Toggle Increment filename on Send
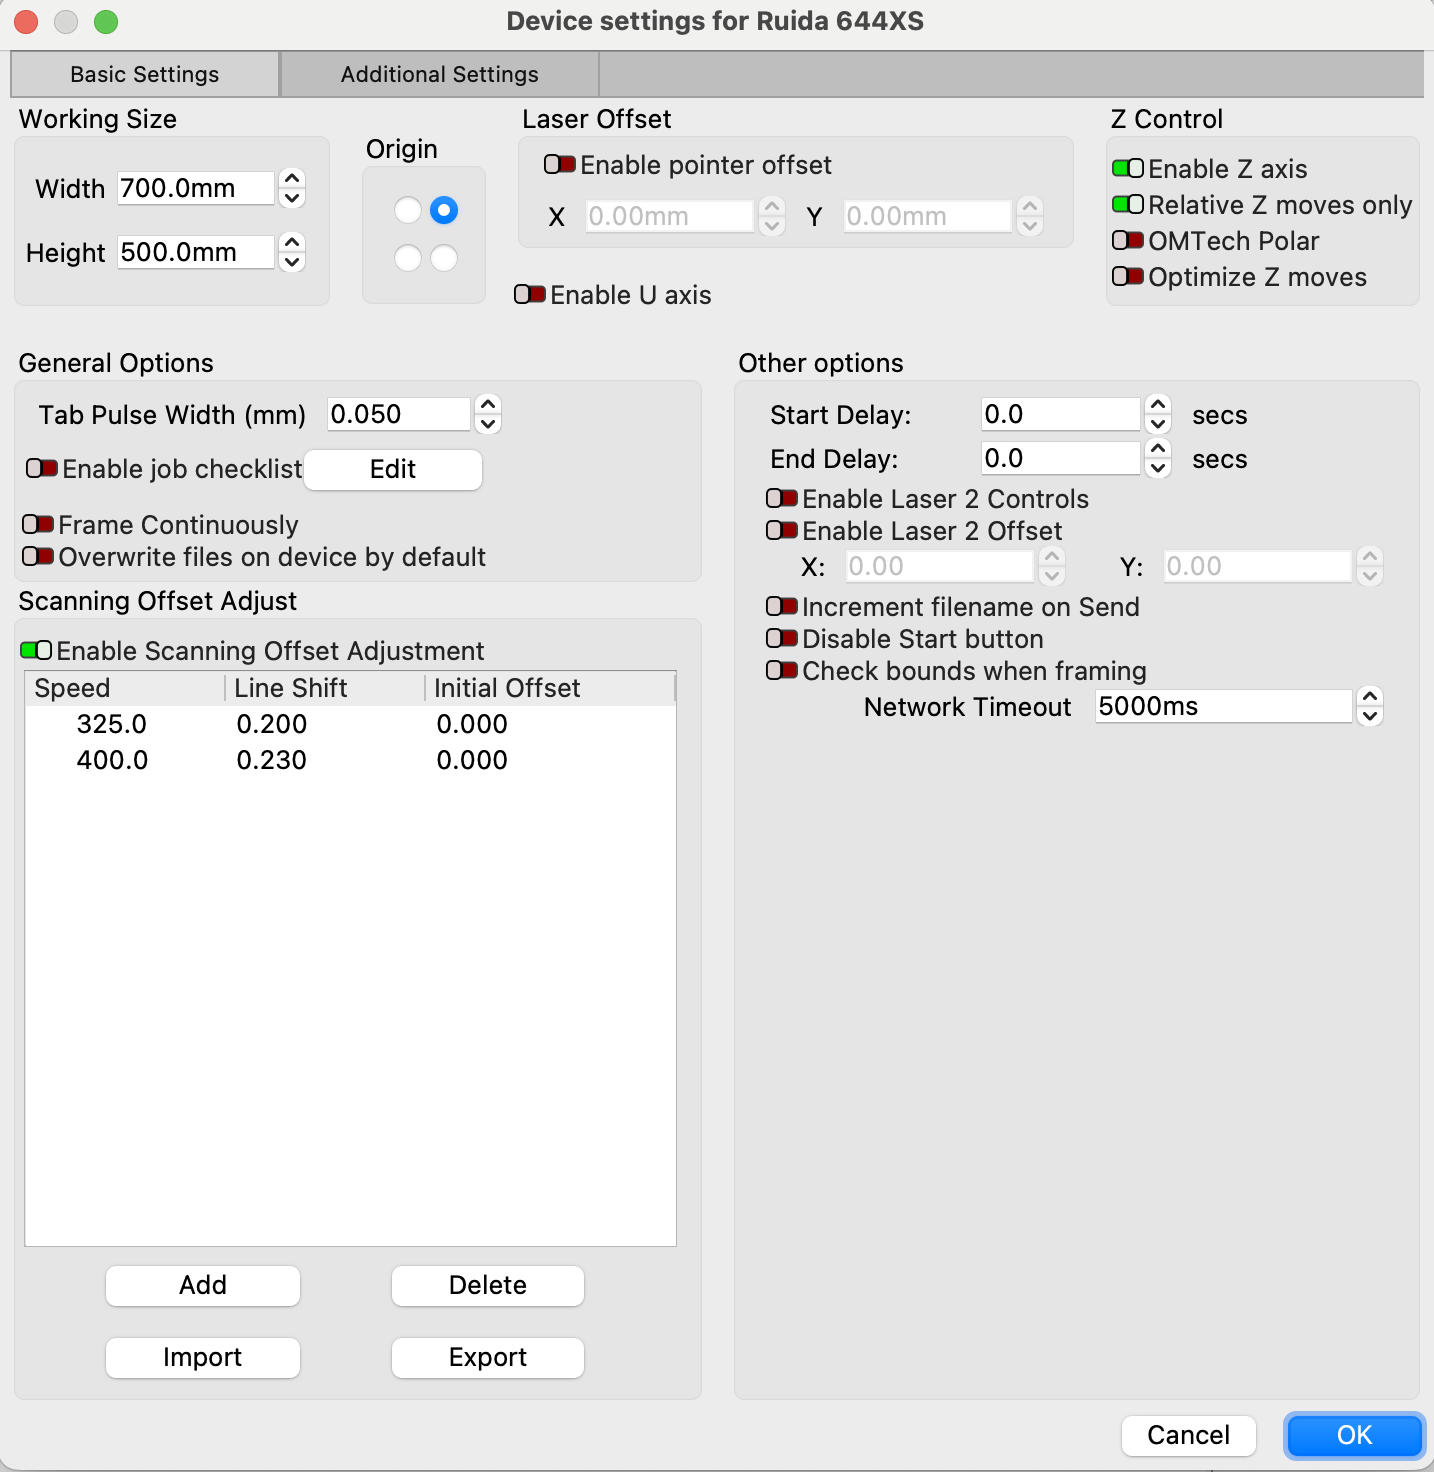Screen dimensions: 1434x1472 (x=782, y=606)
